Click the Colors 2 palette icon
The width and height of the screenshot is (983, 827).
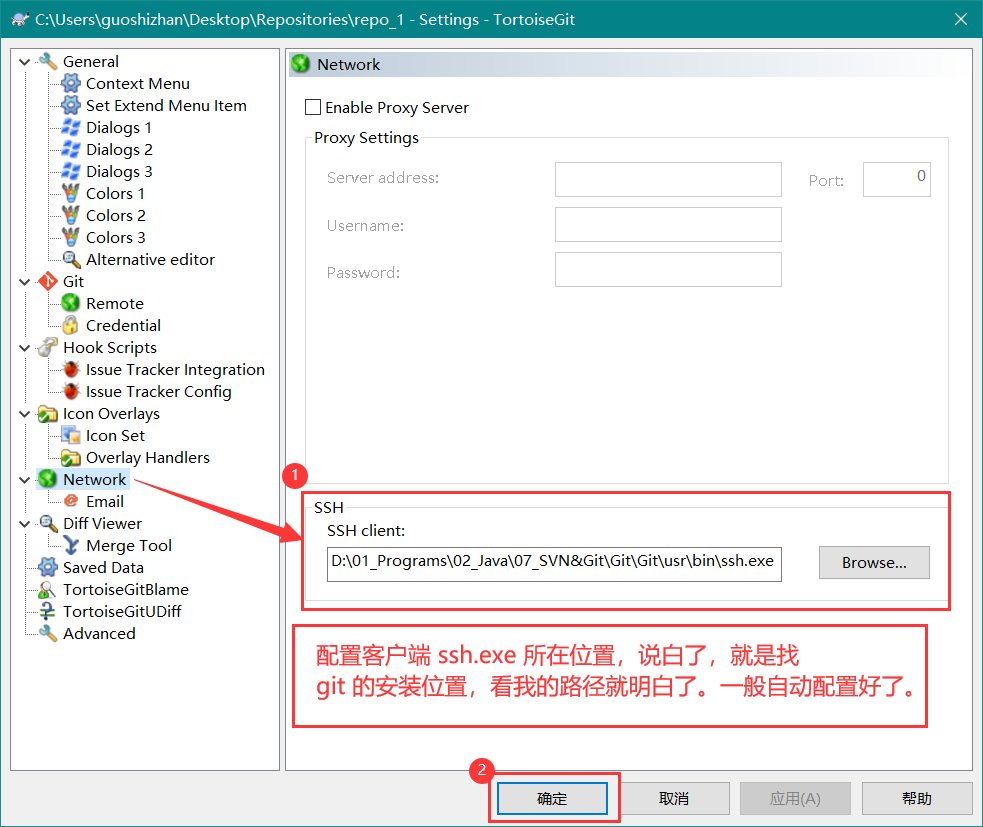pyautogui.click(x=71, y=215)
